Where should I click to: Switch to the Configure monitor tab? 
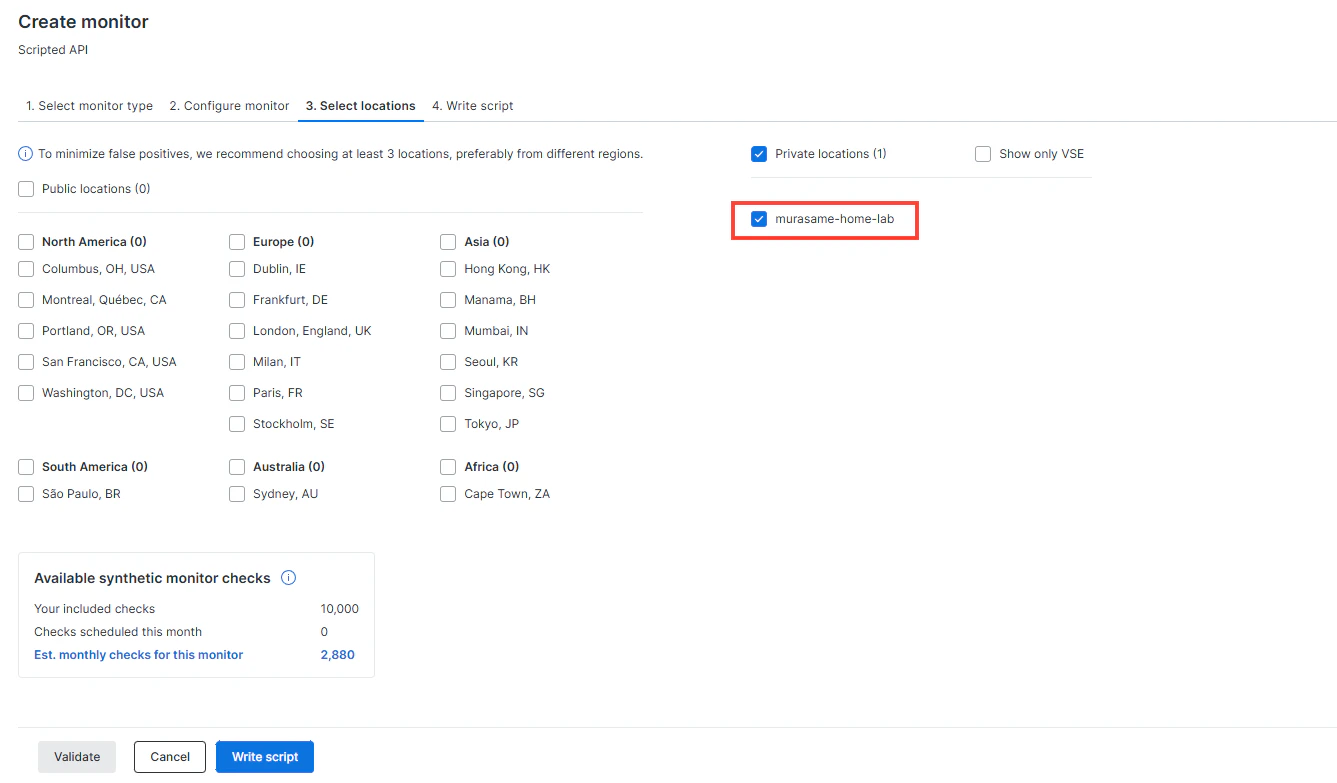[229, 106]
